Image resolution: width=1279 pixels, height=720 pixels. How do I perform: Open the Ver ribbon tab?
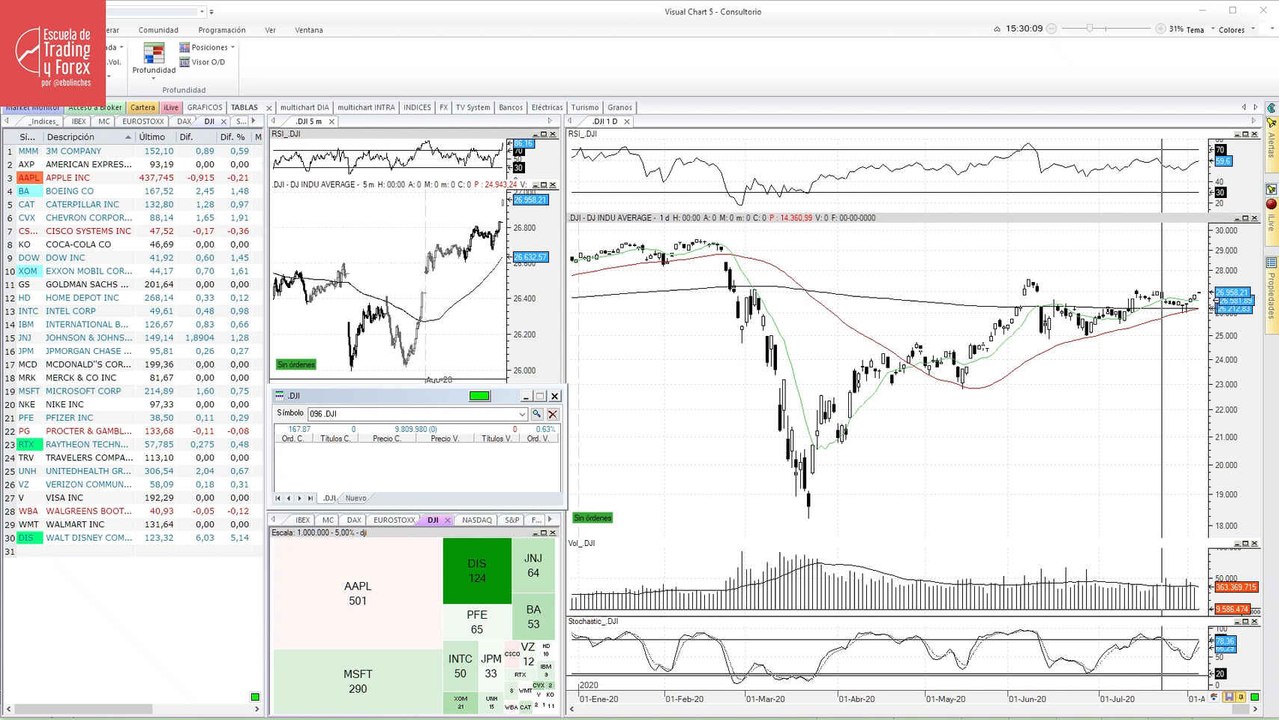[x=270, y=30]
